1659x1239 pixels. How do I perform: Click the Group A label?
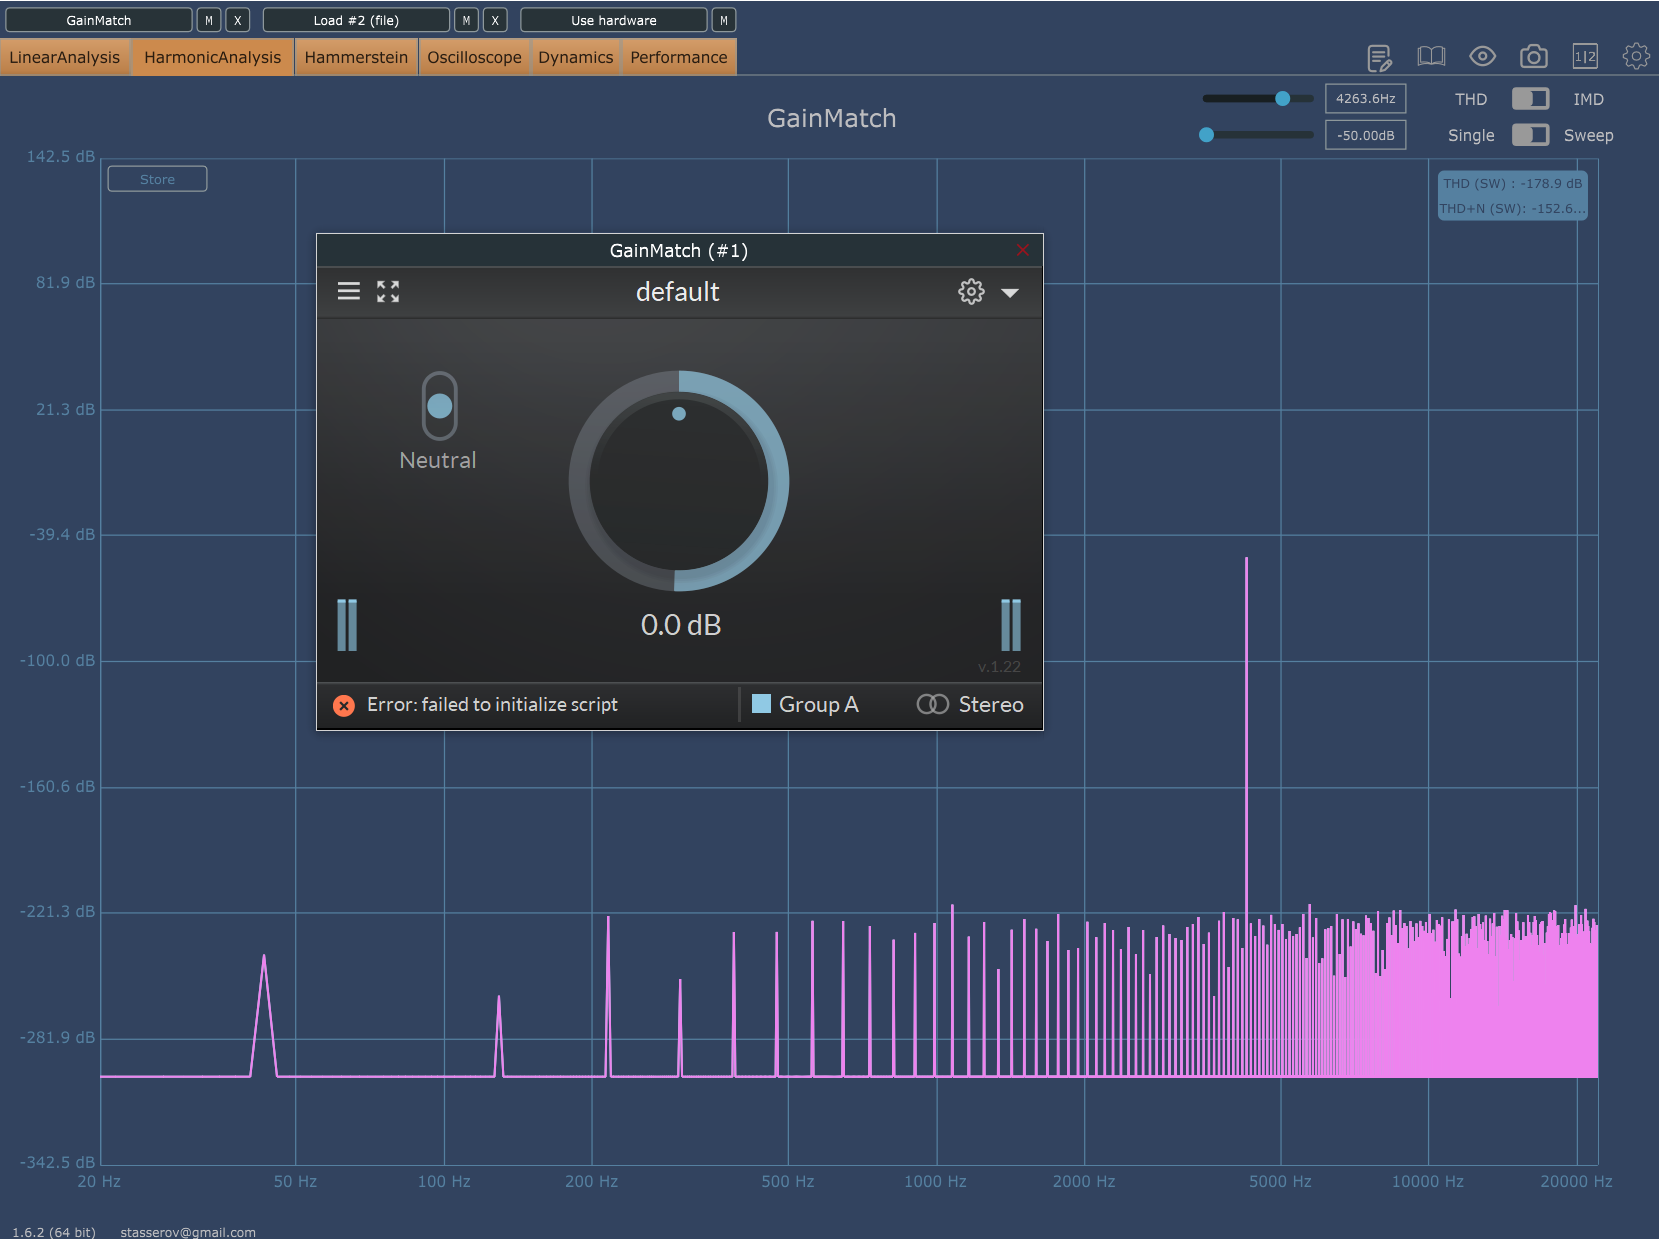[819, 705]
